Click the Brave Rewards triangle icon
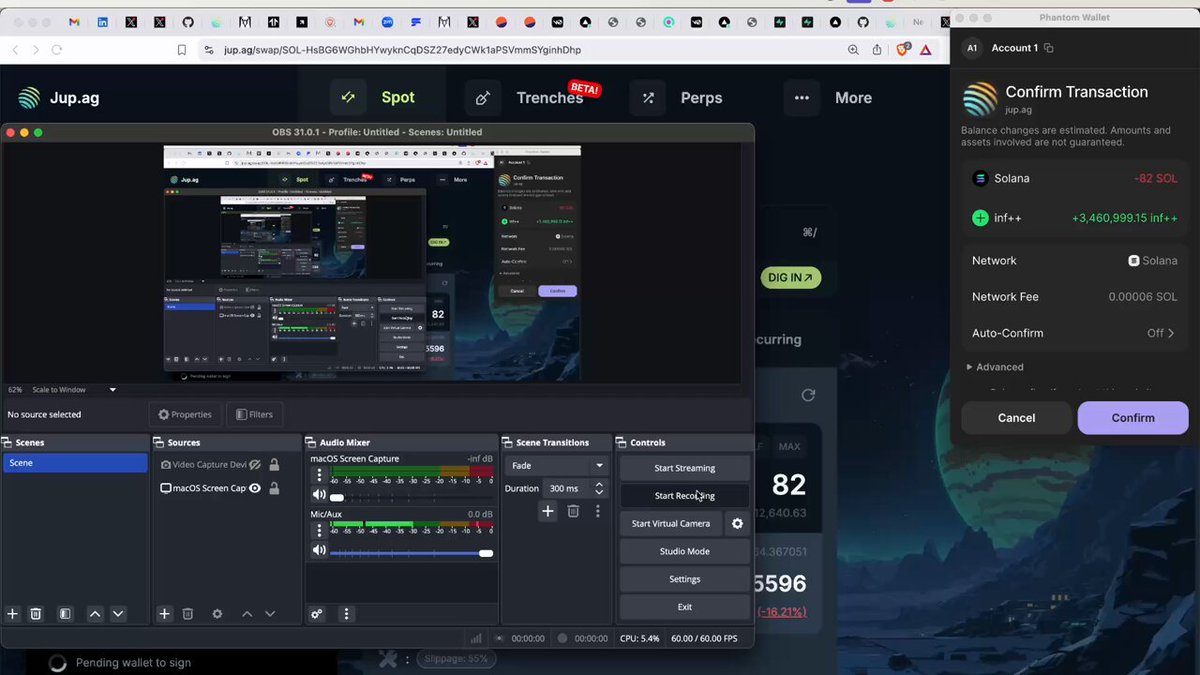This screenshot has width=1200, height=675. click(926, 49)
